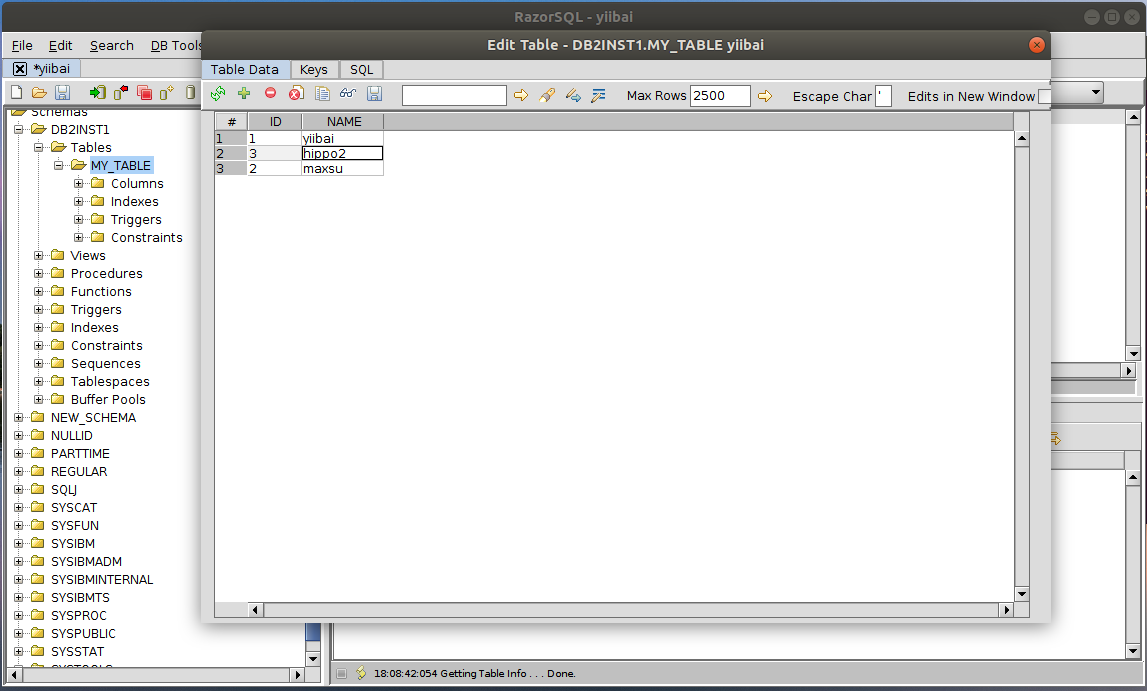Switch to the Keys tab
Viewport: 1147px width, 691px height.
pos(313,70)
